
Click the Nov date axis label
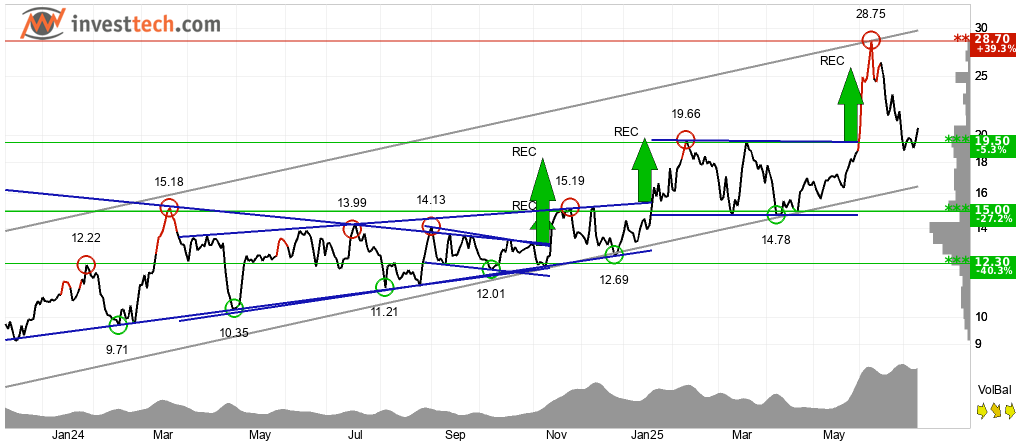point(554,435)
